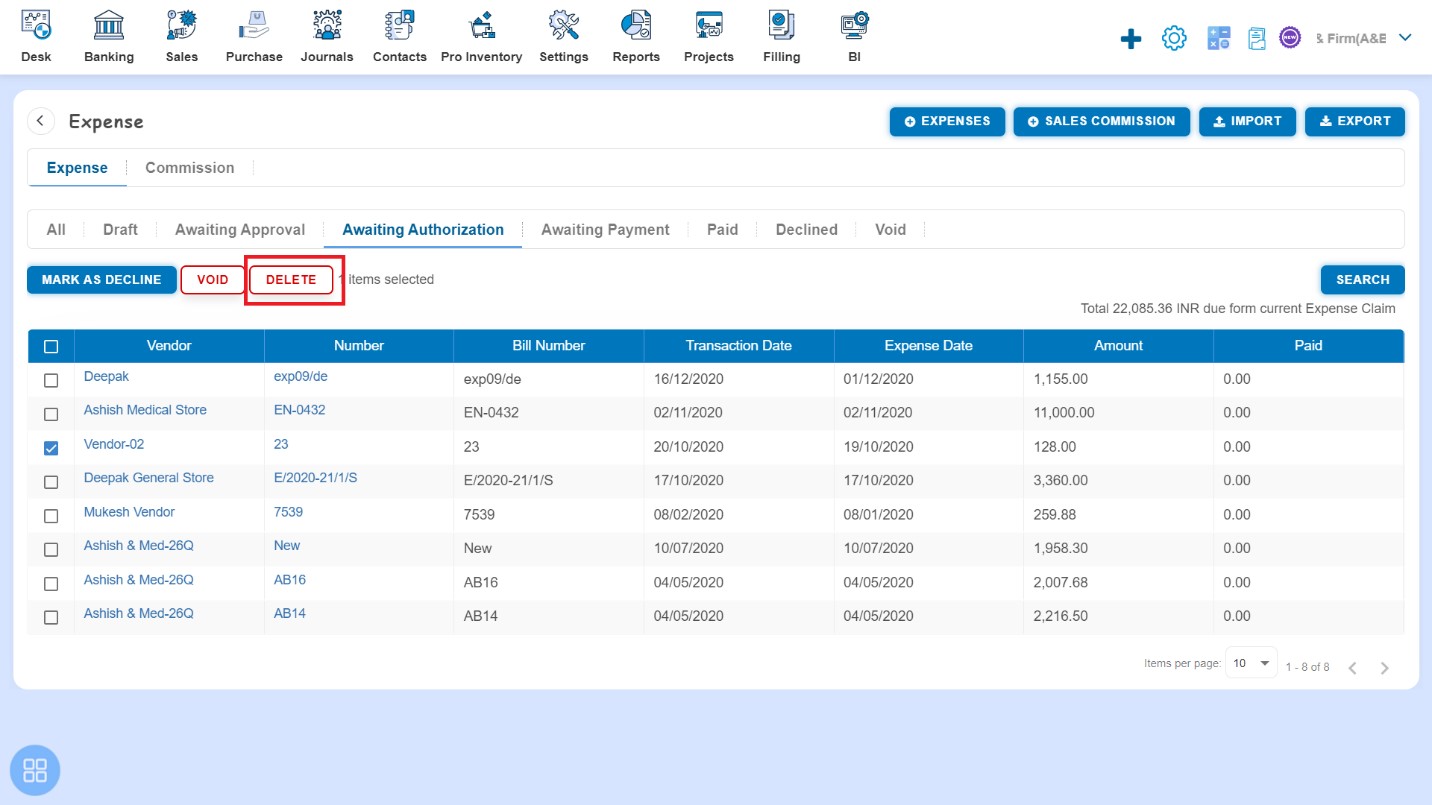Open the Sales module icon
The width and height of the screenshot is (1432, 805).
(x=182, y=25)
